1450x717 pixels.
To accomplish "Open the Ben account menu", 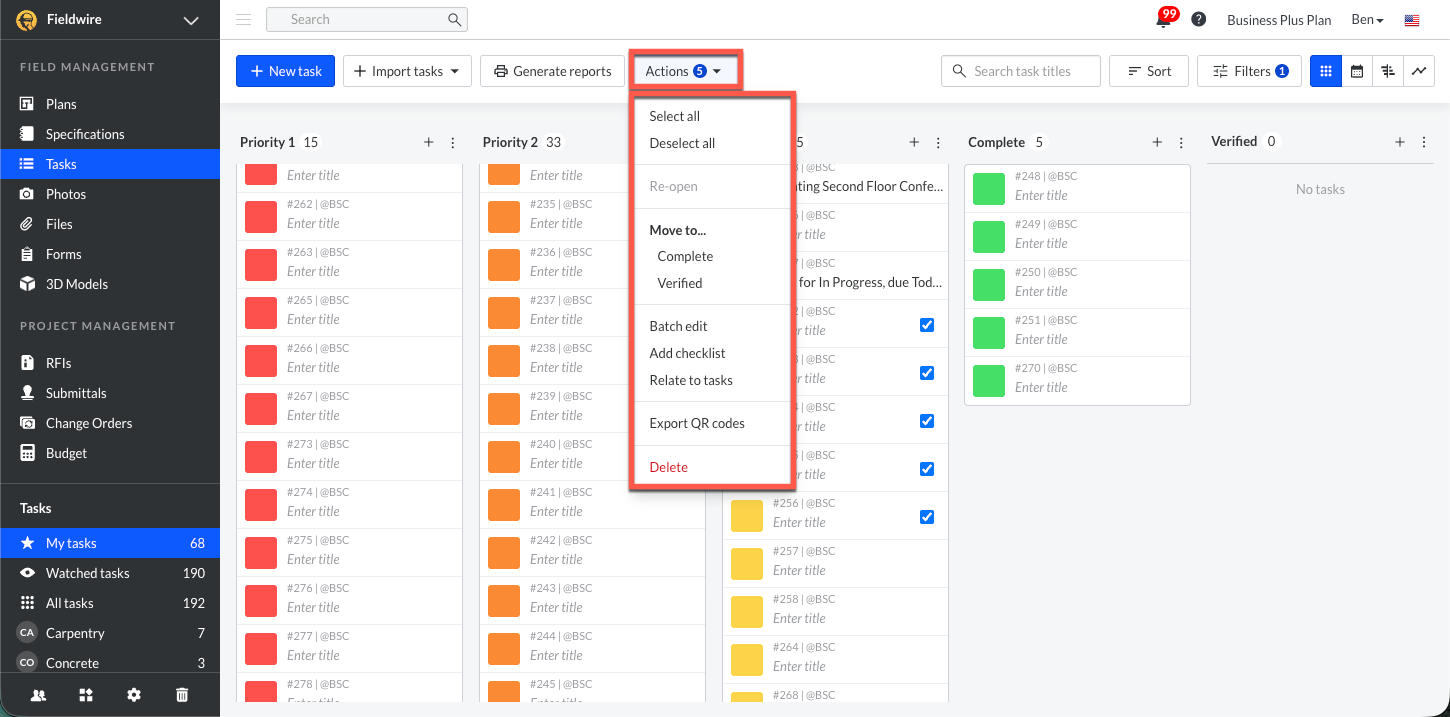I will (1367, 20).
